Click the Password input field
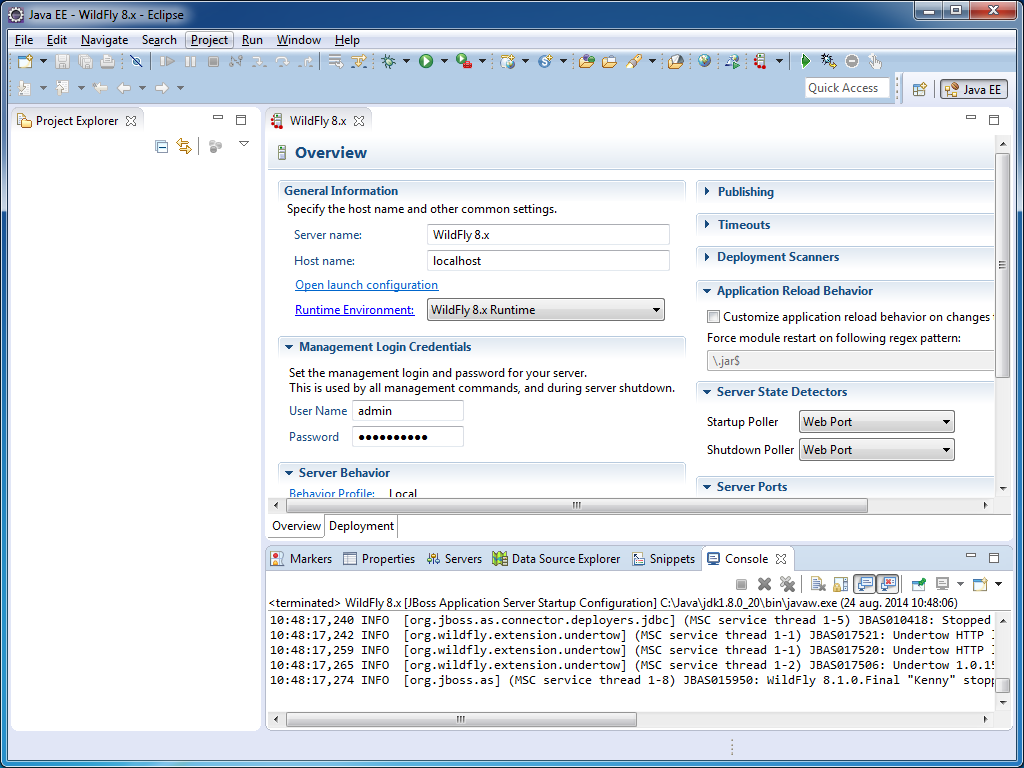 (408, 437)
